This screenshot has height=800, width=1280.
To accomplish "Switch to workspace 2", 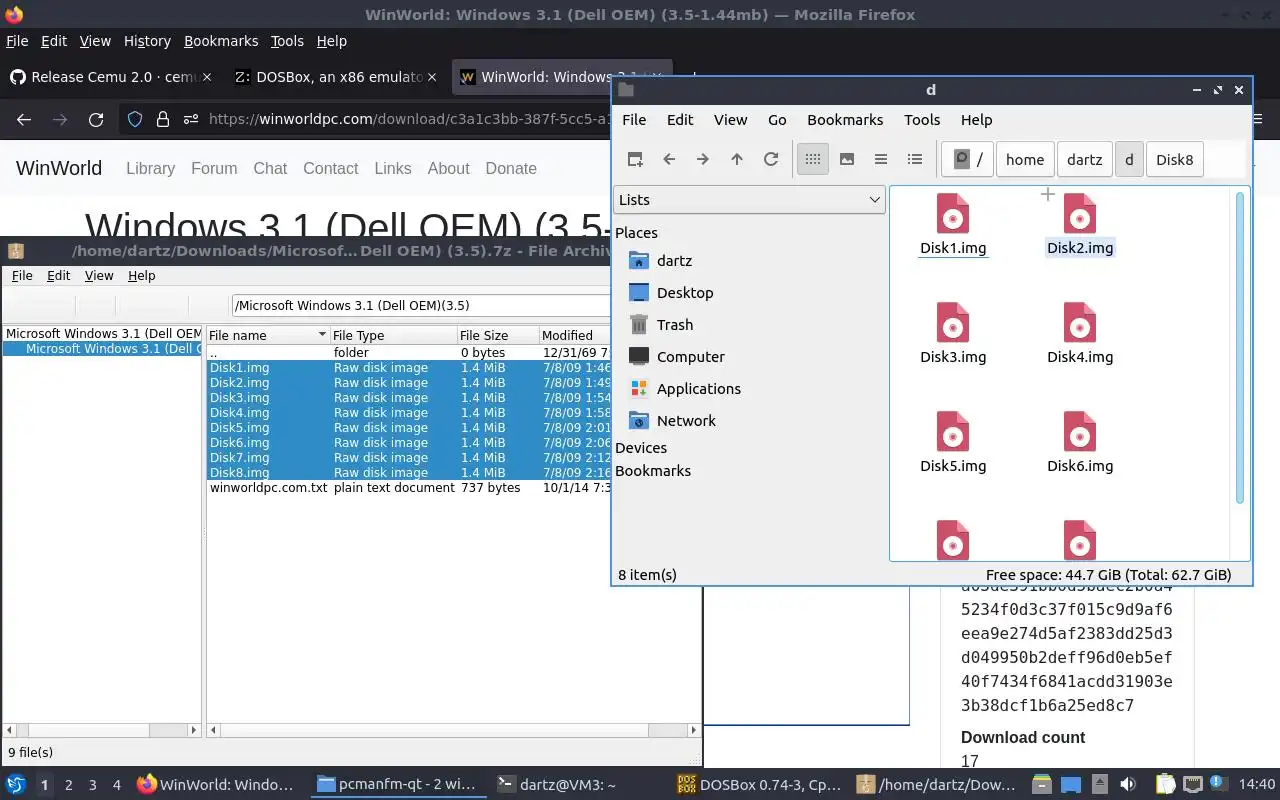I will [x=68, y=785].
